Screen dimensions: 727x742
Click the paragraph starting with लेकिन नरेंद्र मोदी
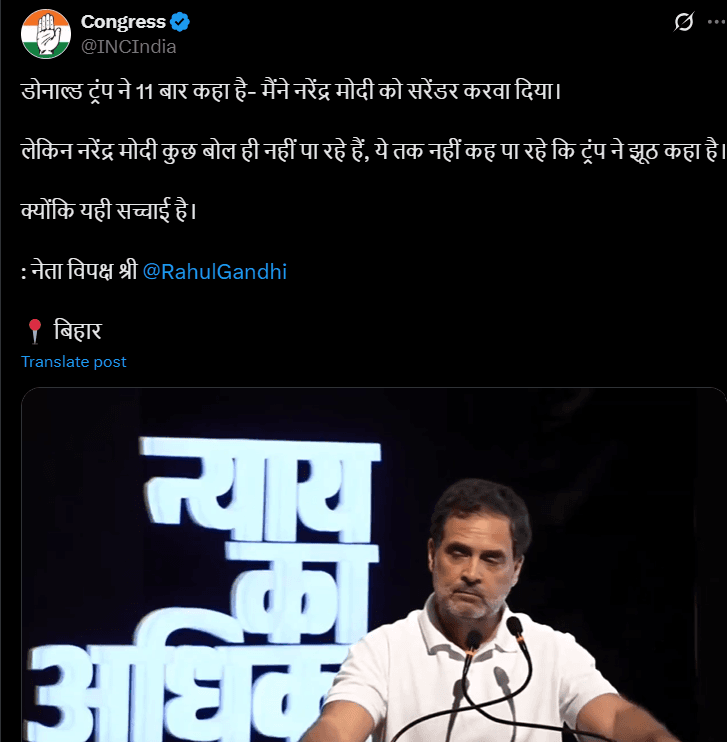[374, 151]
